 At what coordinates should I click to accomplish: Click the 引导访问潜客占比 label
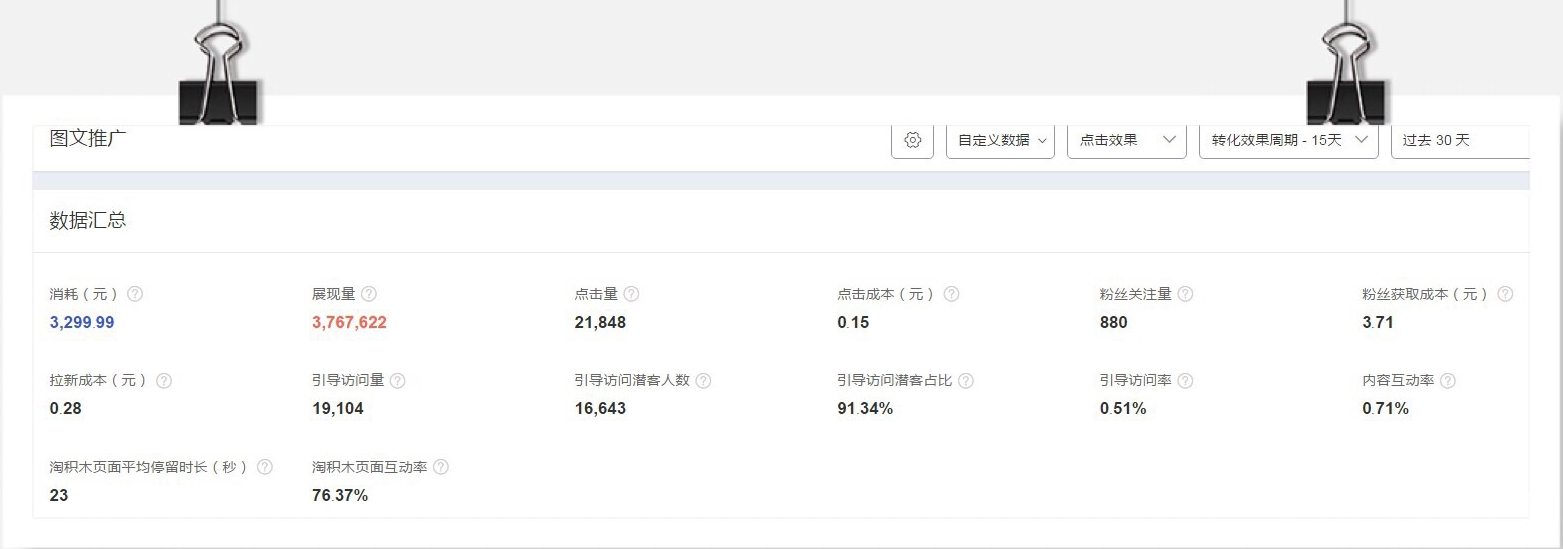[894, 381]
